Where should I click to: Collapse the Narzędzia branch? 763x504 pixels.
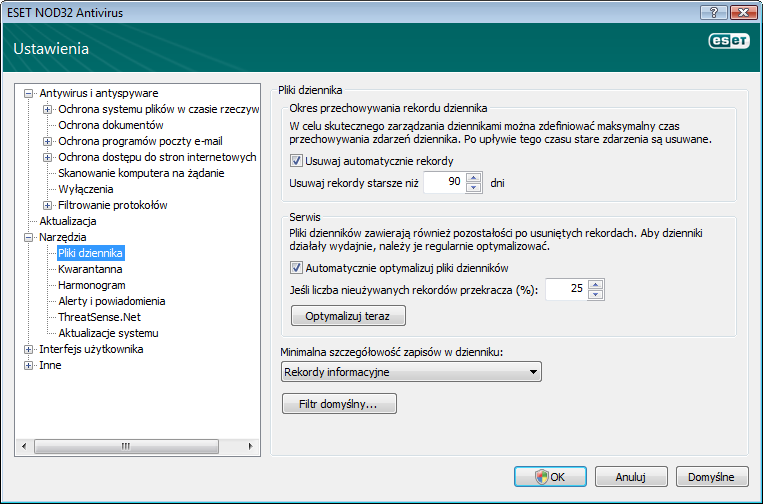pyautogui.click(x=29, y=237)
